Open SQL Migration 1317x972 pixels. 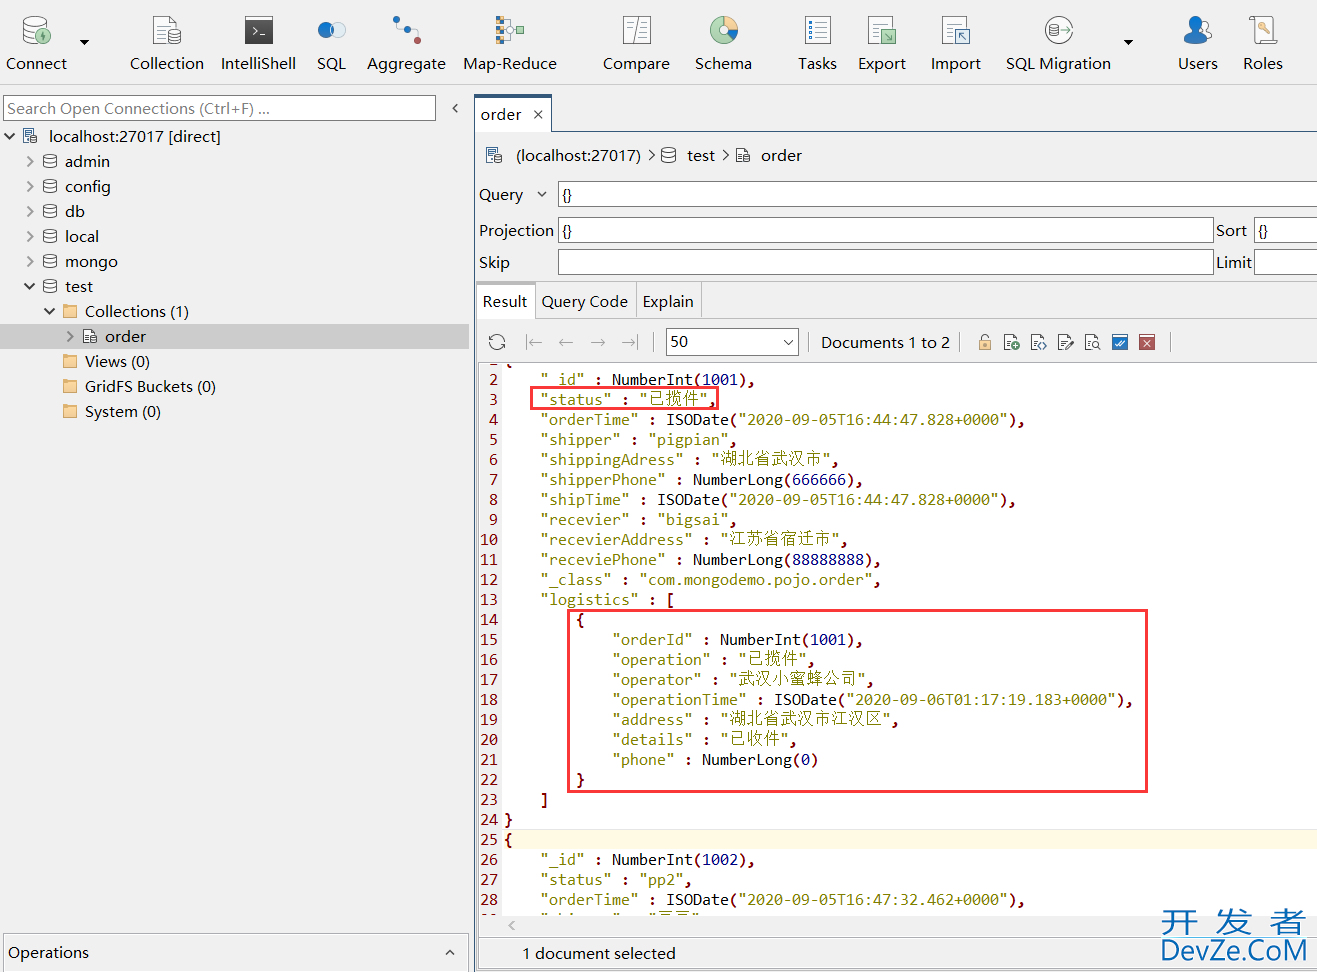1058,44
